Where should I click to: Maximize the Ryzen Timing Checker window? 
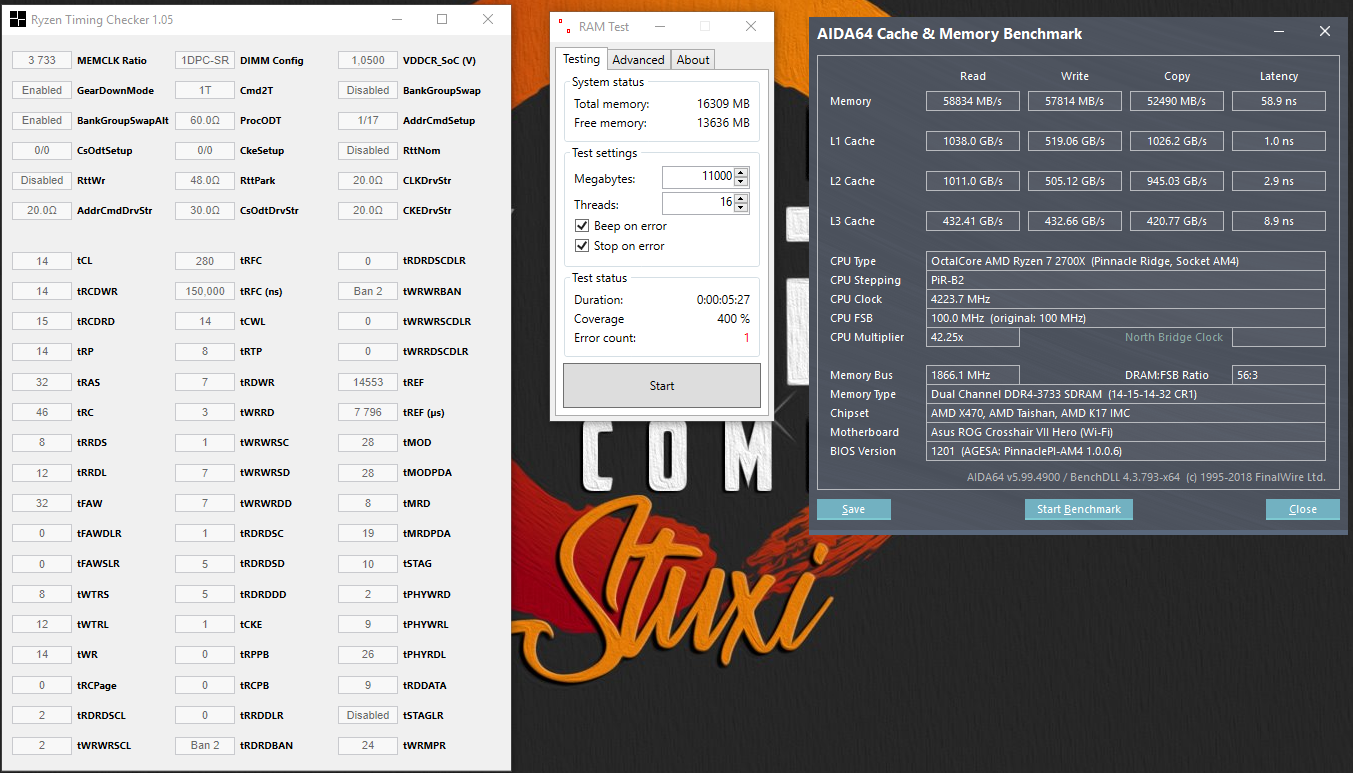(442, 19)
